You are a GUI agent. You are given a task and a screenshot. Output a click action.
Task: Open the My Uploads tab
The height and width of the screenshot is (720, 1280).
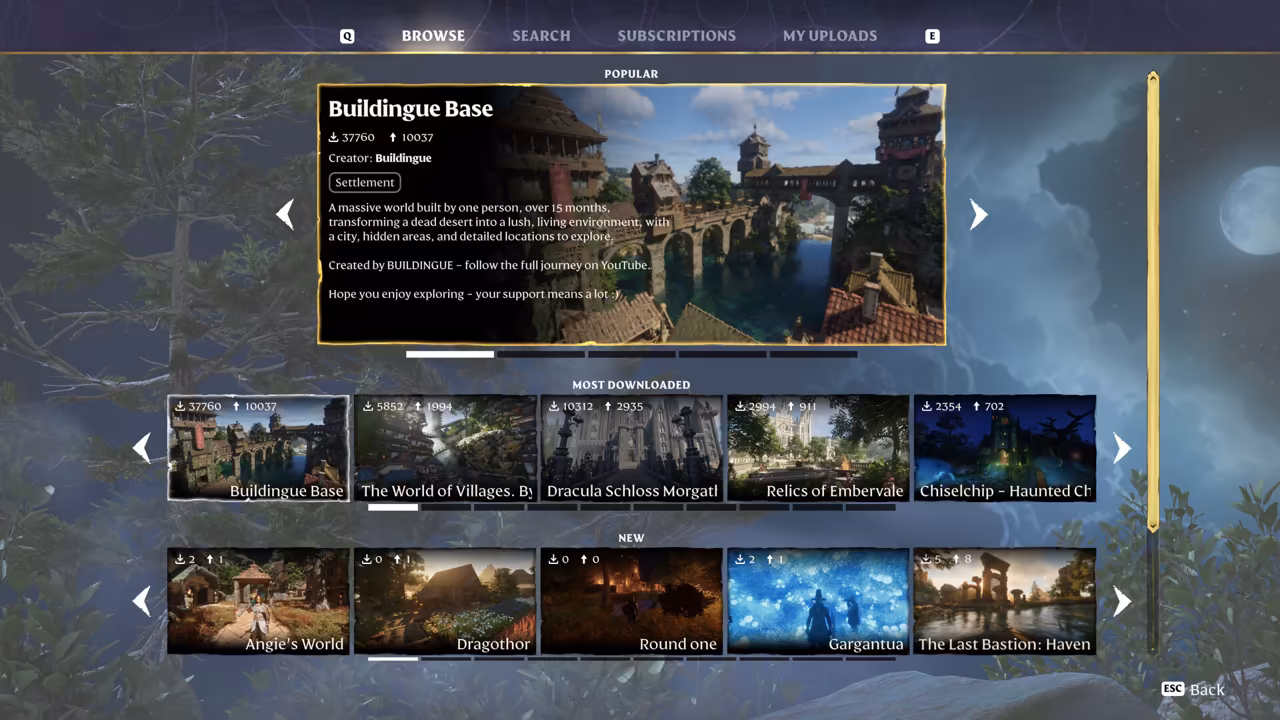click(x=830, y=35)
